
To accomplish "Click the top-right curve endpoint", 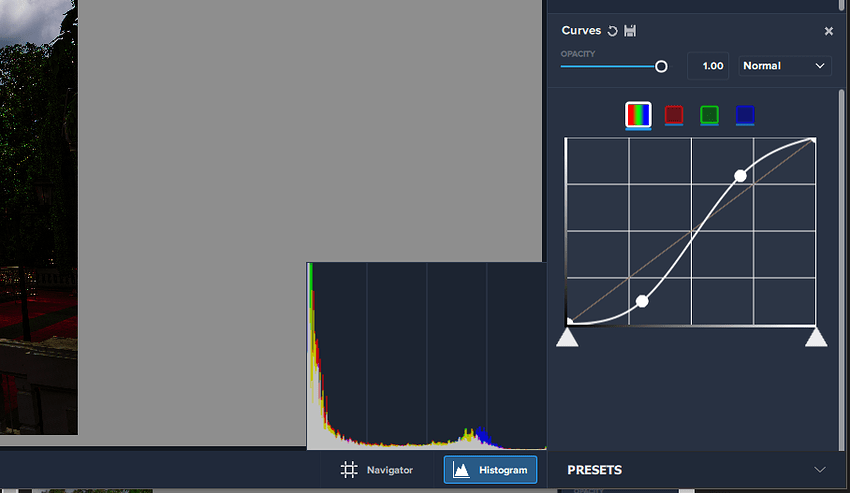I will [x=813, y=141].
